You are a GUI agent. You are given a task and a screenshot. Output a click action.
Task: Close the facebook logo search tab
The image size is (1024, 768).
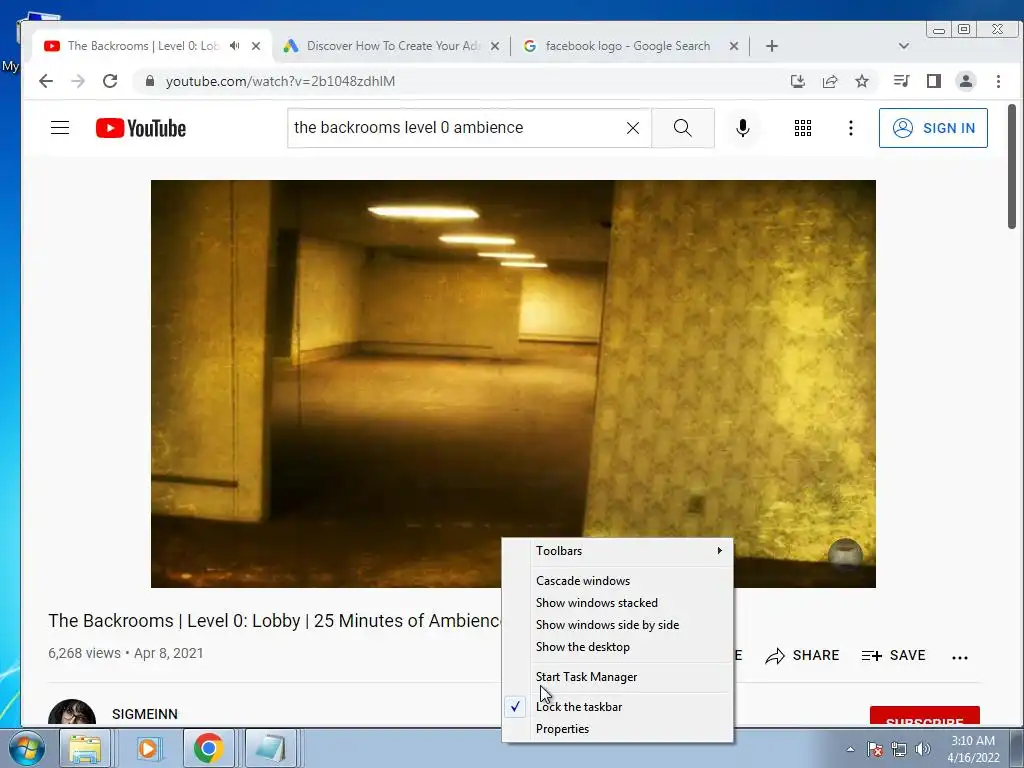[x=734, y=46]
